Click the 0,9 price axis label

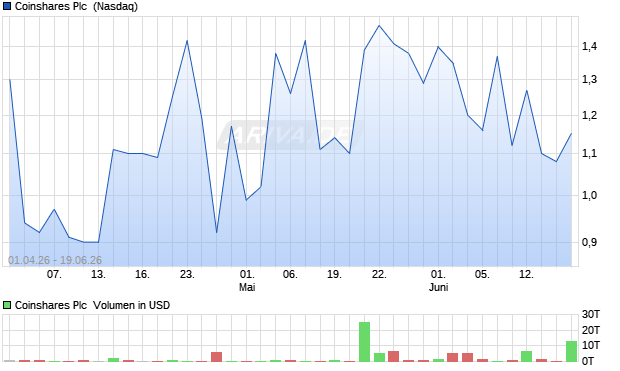coord(589,242)
